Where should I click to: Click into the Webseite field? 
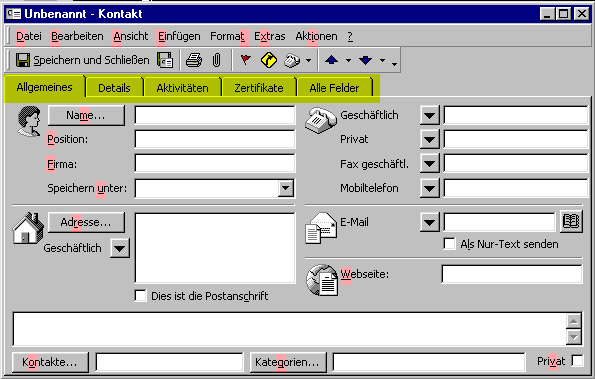(512, 274)
